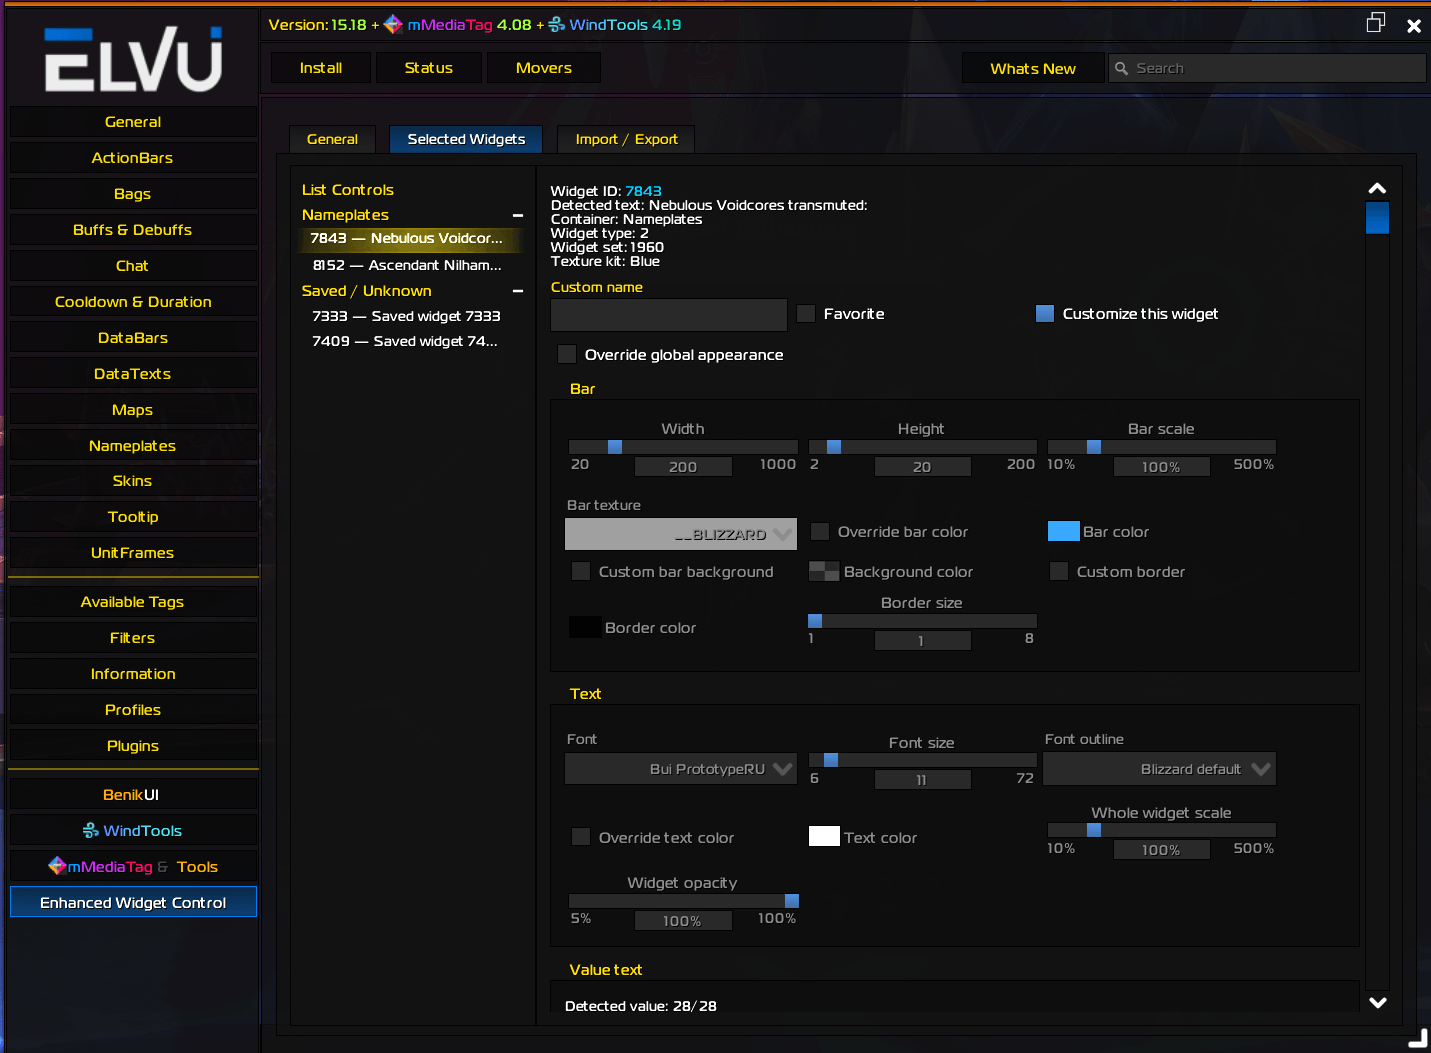The width and height of the screenshot is (1431, 1053).
Task: Toggle the Favorite checkbox
Action: (806, 314)
